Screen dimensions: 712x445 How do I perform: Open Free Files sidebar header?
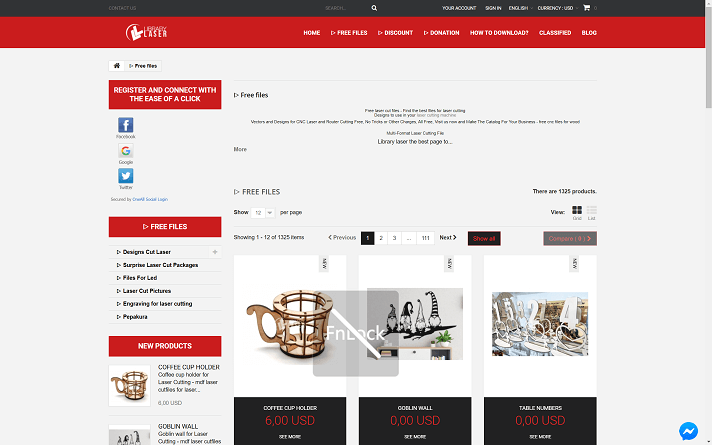coord(165,227)
